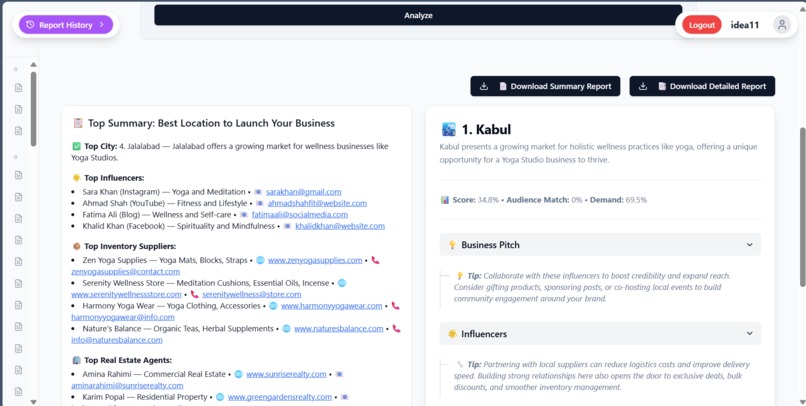Open harmonyyogawear@info.com link
The width and height of the screenshot is (806, 406).
[x=123, y=317]
